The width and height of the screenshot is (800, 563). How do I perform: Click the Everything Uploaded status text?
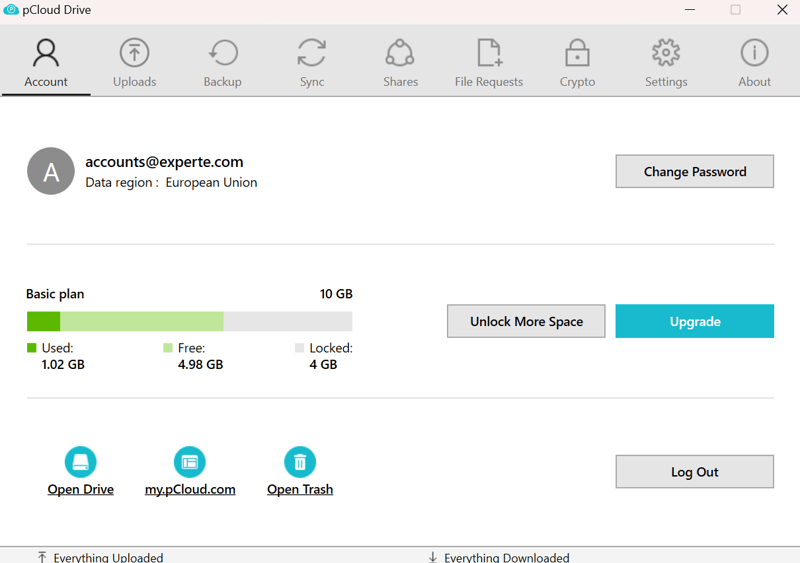(108, 557)
